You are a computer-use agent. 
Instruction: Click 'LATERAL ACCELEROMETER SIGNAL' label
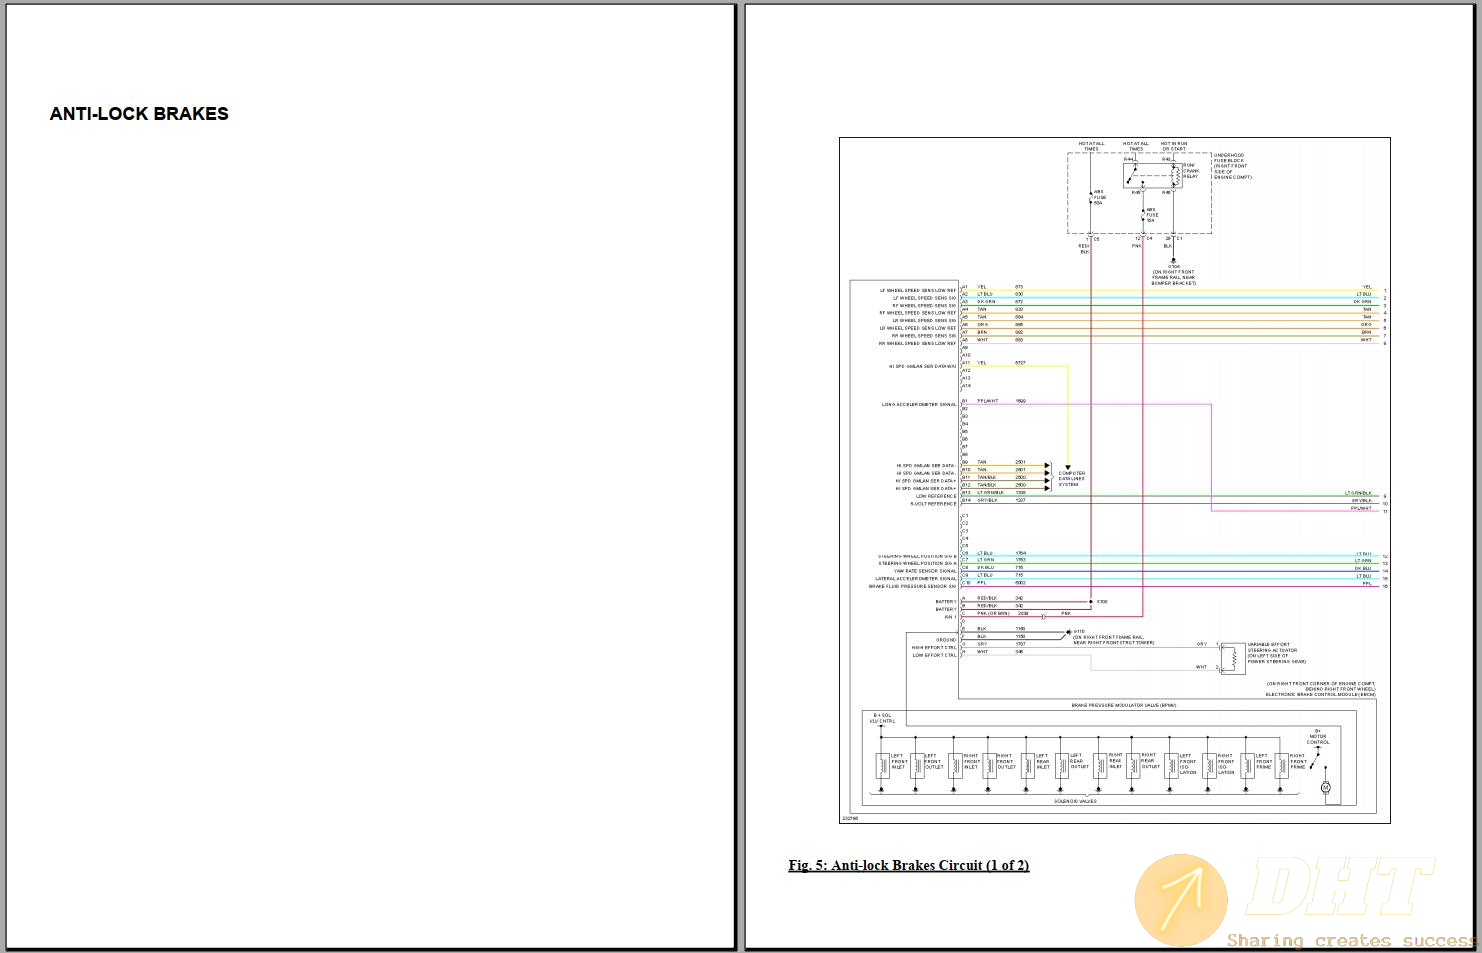click(x=916, y=579)
